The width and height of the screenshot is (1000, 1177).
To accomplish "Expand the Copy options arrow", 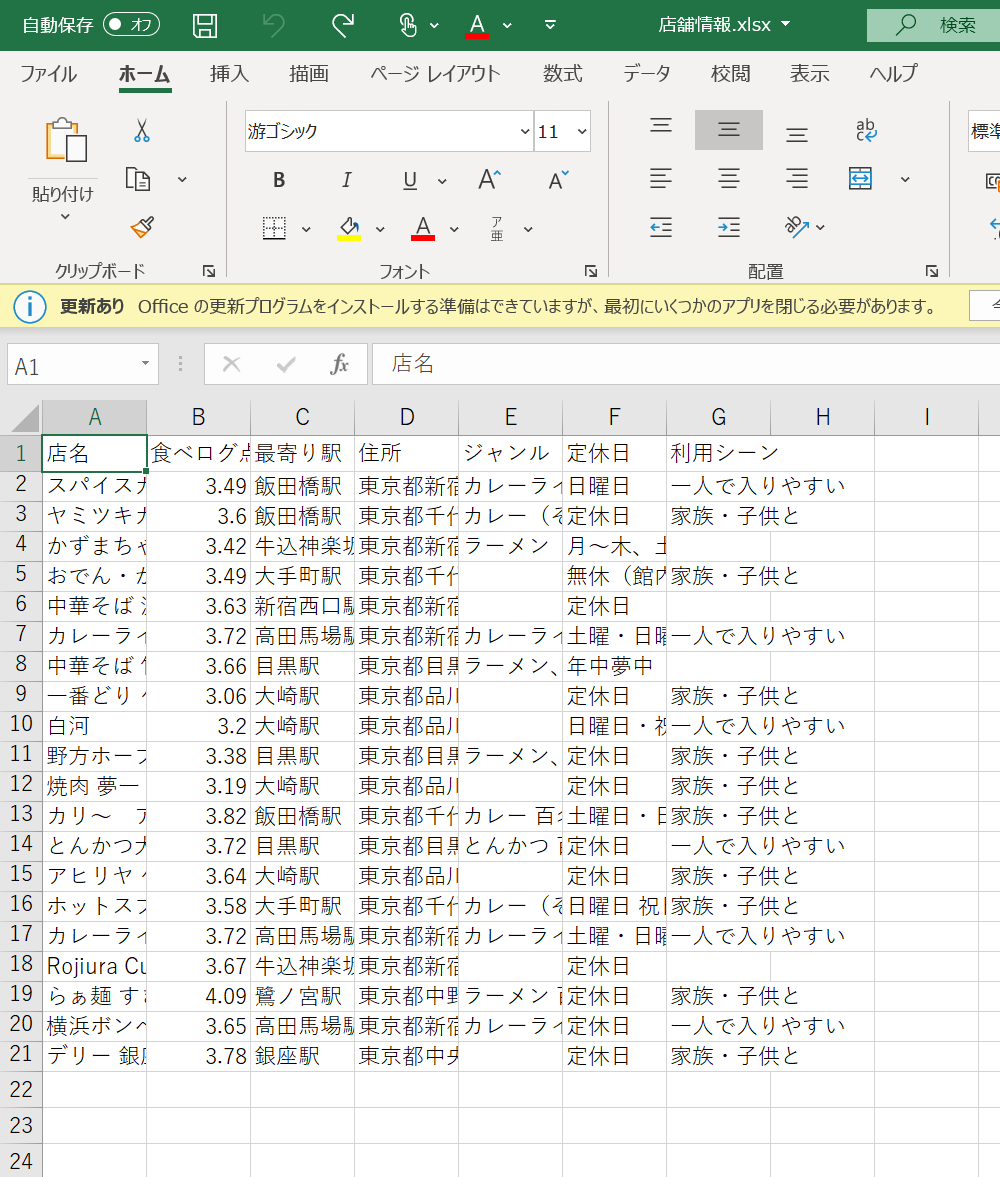I will pos(182,180).
